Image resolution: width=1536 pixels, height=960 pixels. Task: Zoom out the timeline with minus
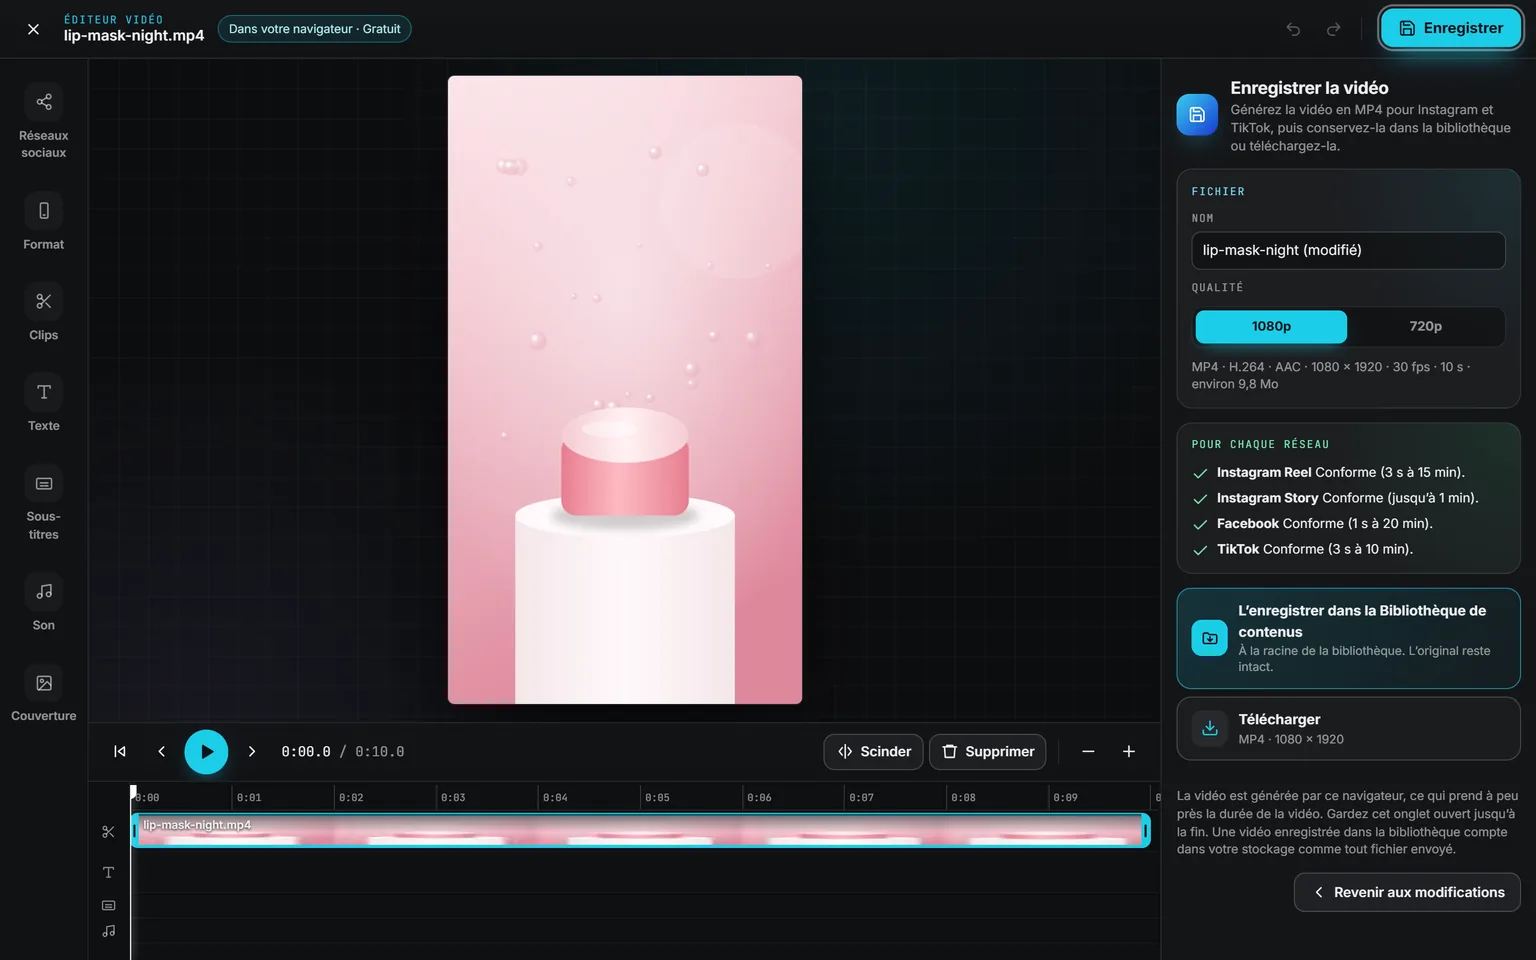point(1088,752)
